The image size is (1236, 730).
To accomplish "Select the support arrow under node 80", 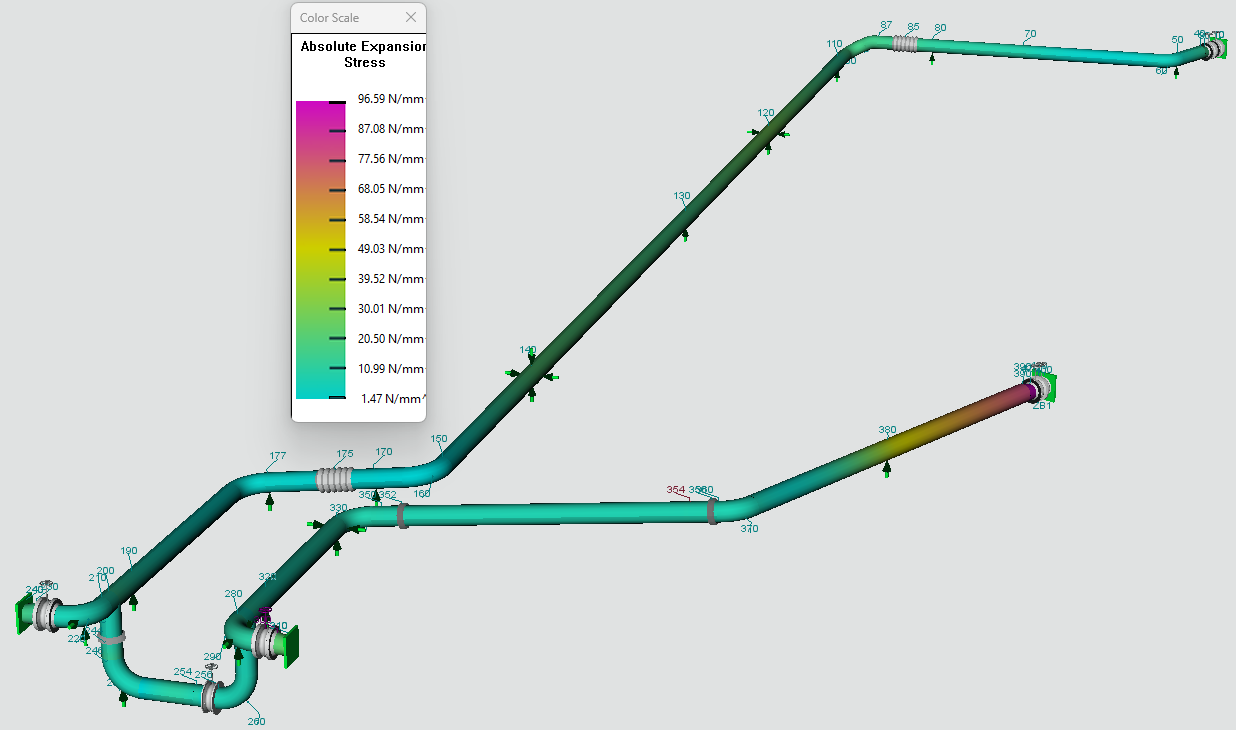I will [x=932, y=59].
